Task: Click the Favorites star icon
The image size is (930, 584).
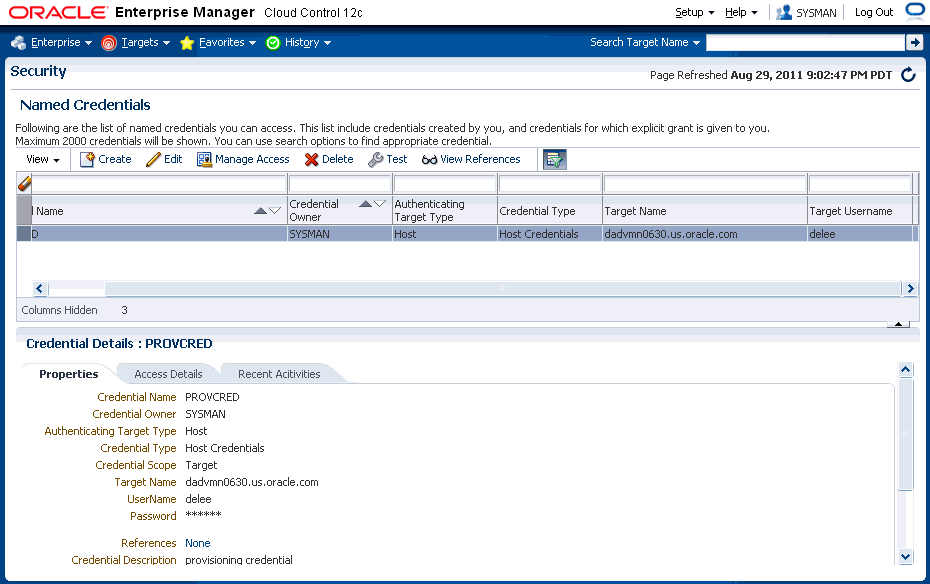Action: coord(187,43)
